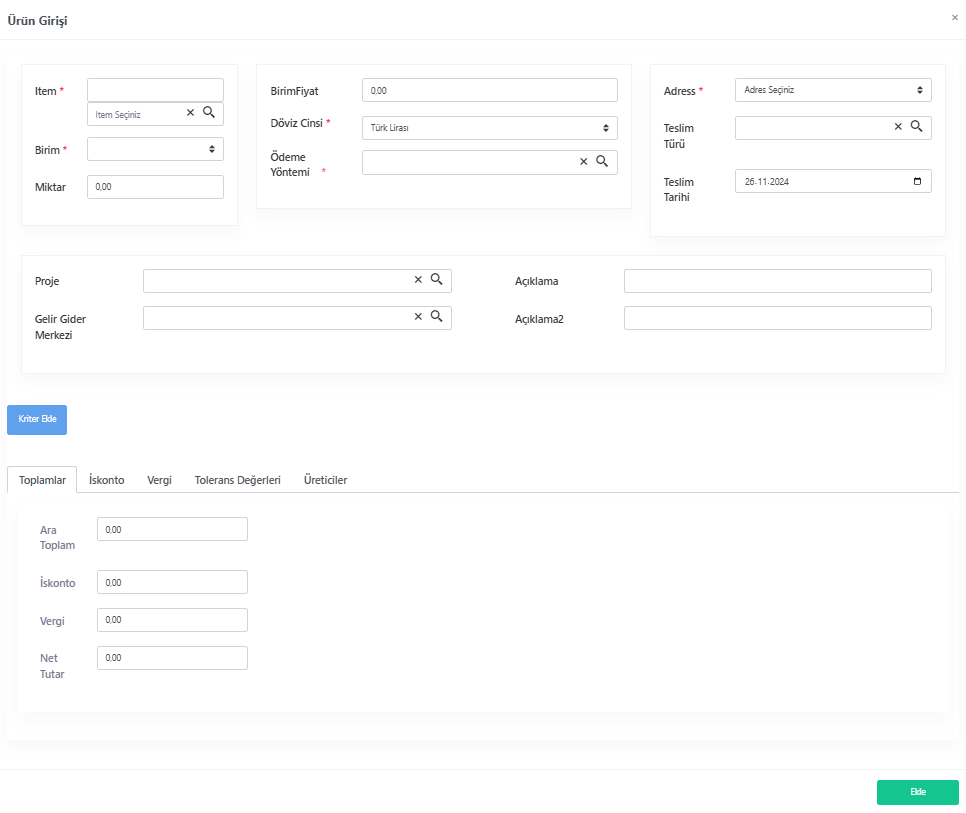Open the Proje search lookup
The width and height of the screenshot is (966, 813).
[x=436, y=279]
